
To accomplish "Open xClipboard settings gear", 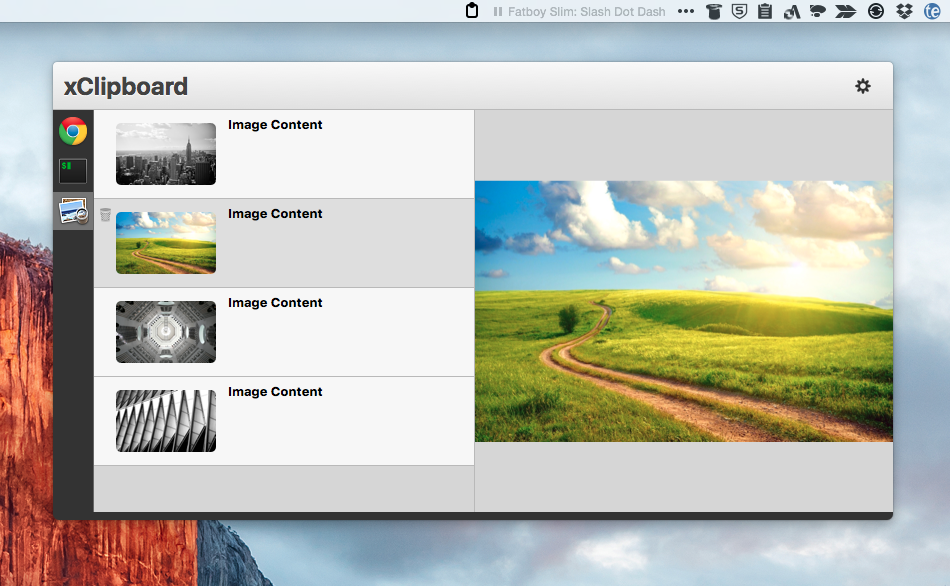I will coord(863,86).
